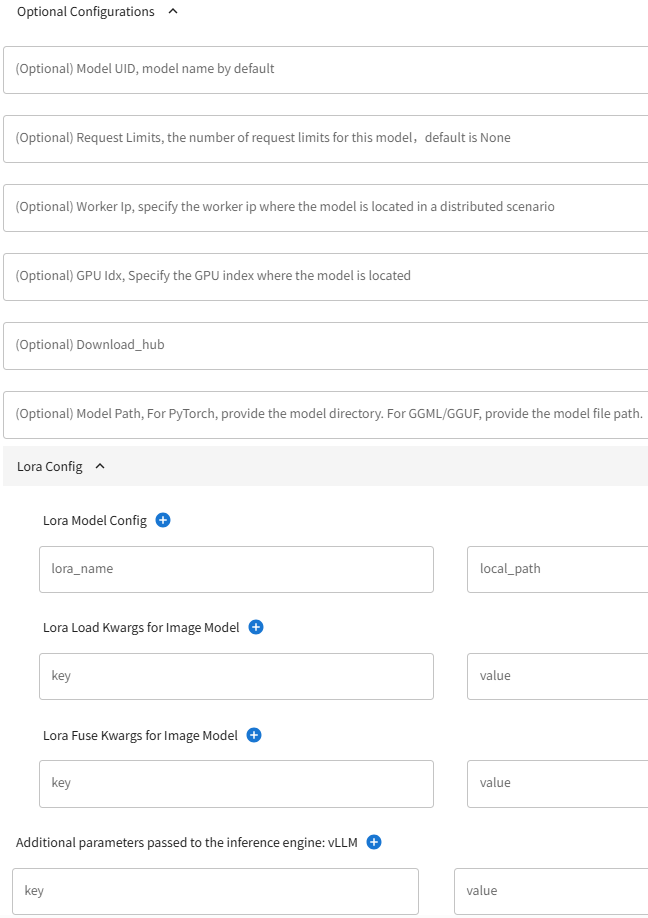Add a new Lora Model Config entry
Screen dimensions: 648x918
[163, 520]
